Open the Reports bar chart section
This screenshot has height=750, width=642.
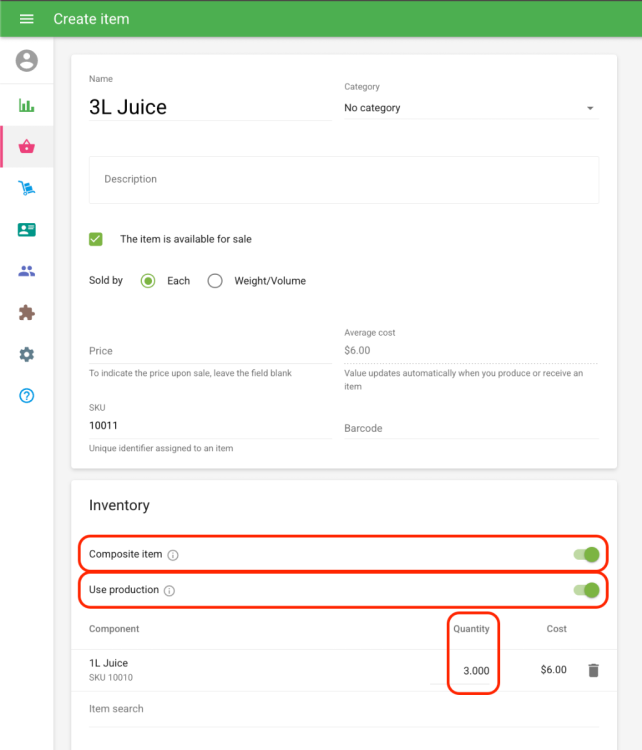26,105
